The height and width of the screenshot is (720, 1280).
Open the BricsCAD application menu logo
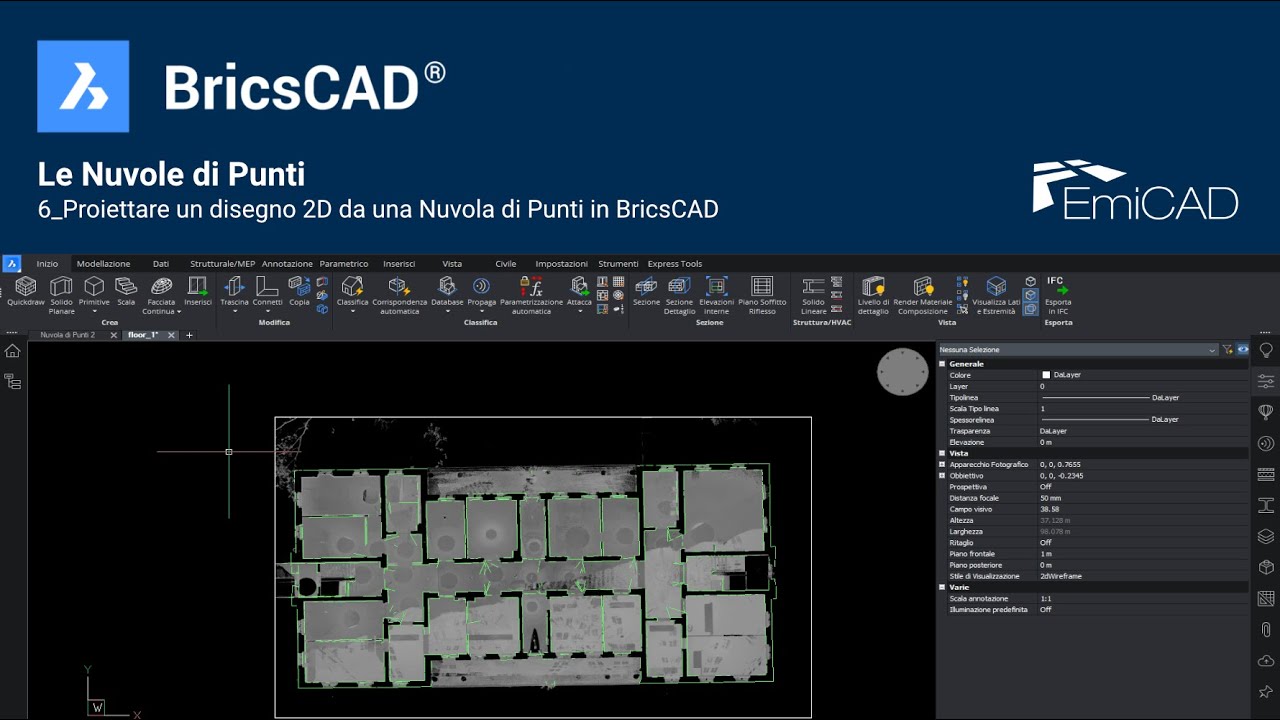[x=12, y=264]
